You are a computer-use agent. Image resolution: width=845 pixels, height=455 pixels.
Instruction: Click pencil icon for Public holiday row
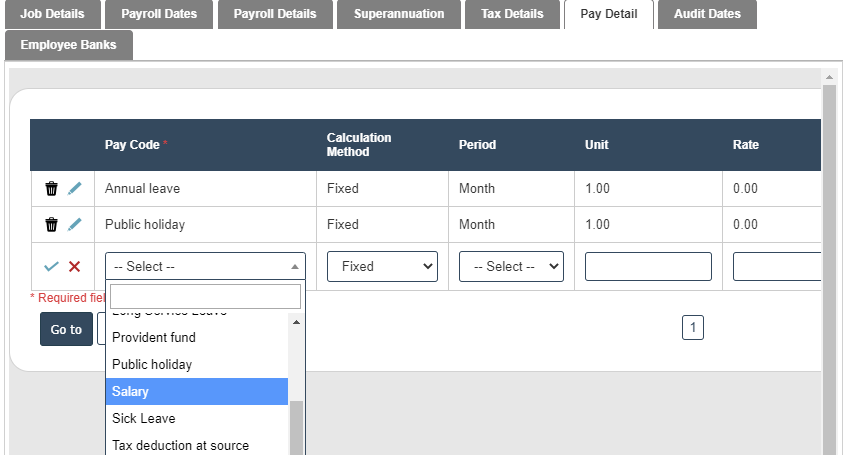coord(75,224)
